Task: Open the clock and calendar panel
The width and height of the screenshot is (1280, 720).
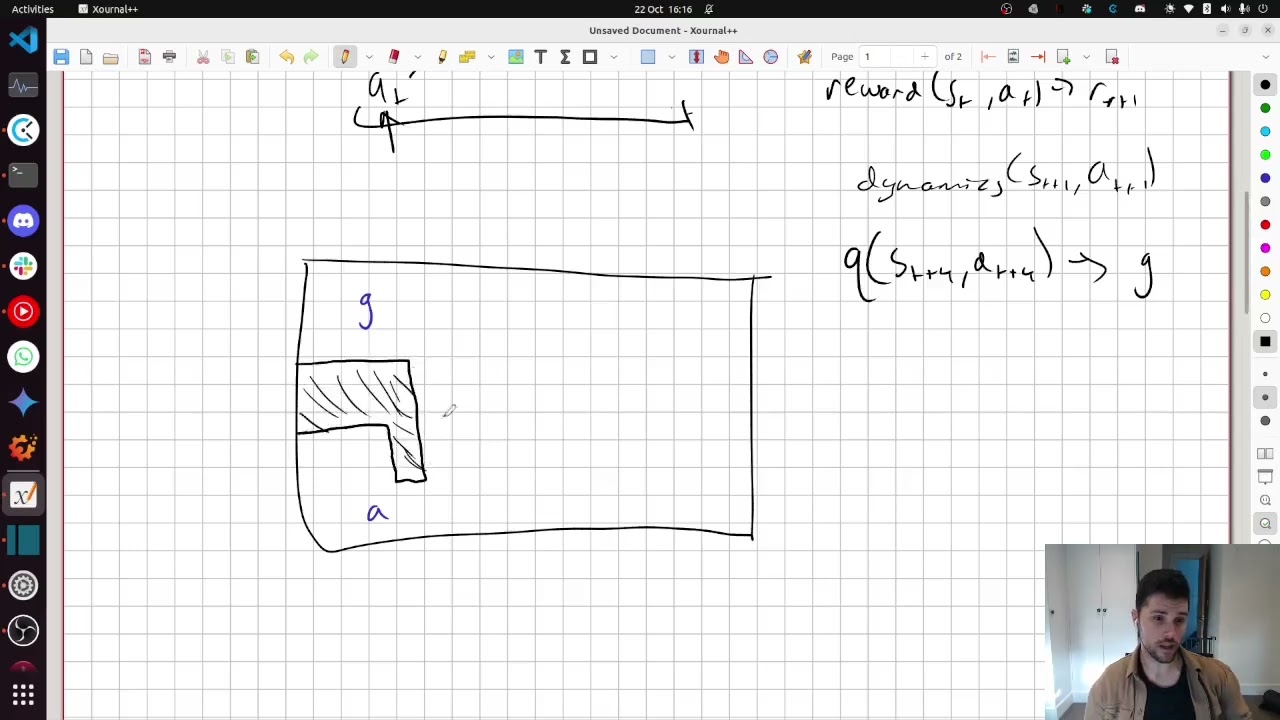Action: [x=663, y=9]
